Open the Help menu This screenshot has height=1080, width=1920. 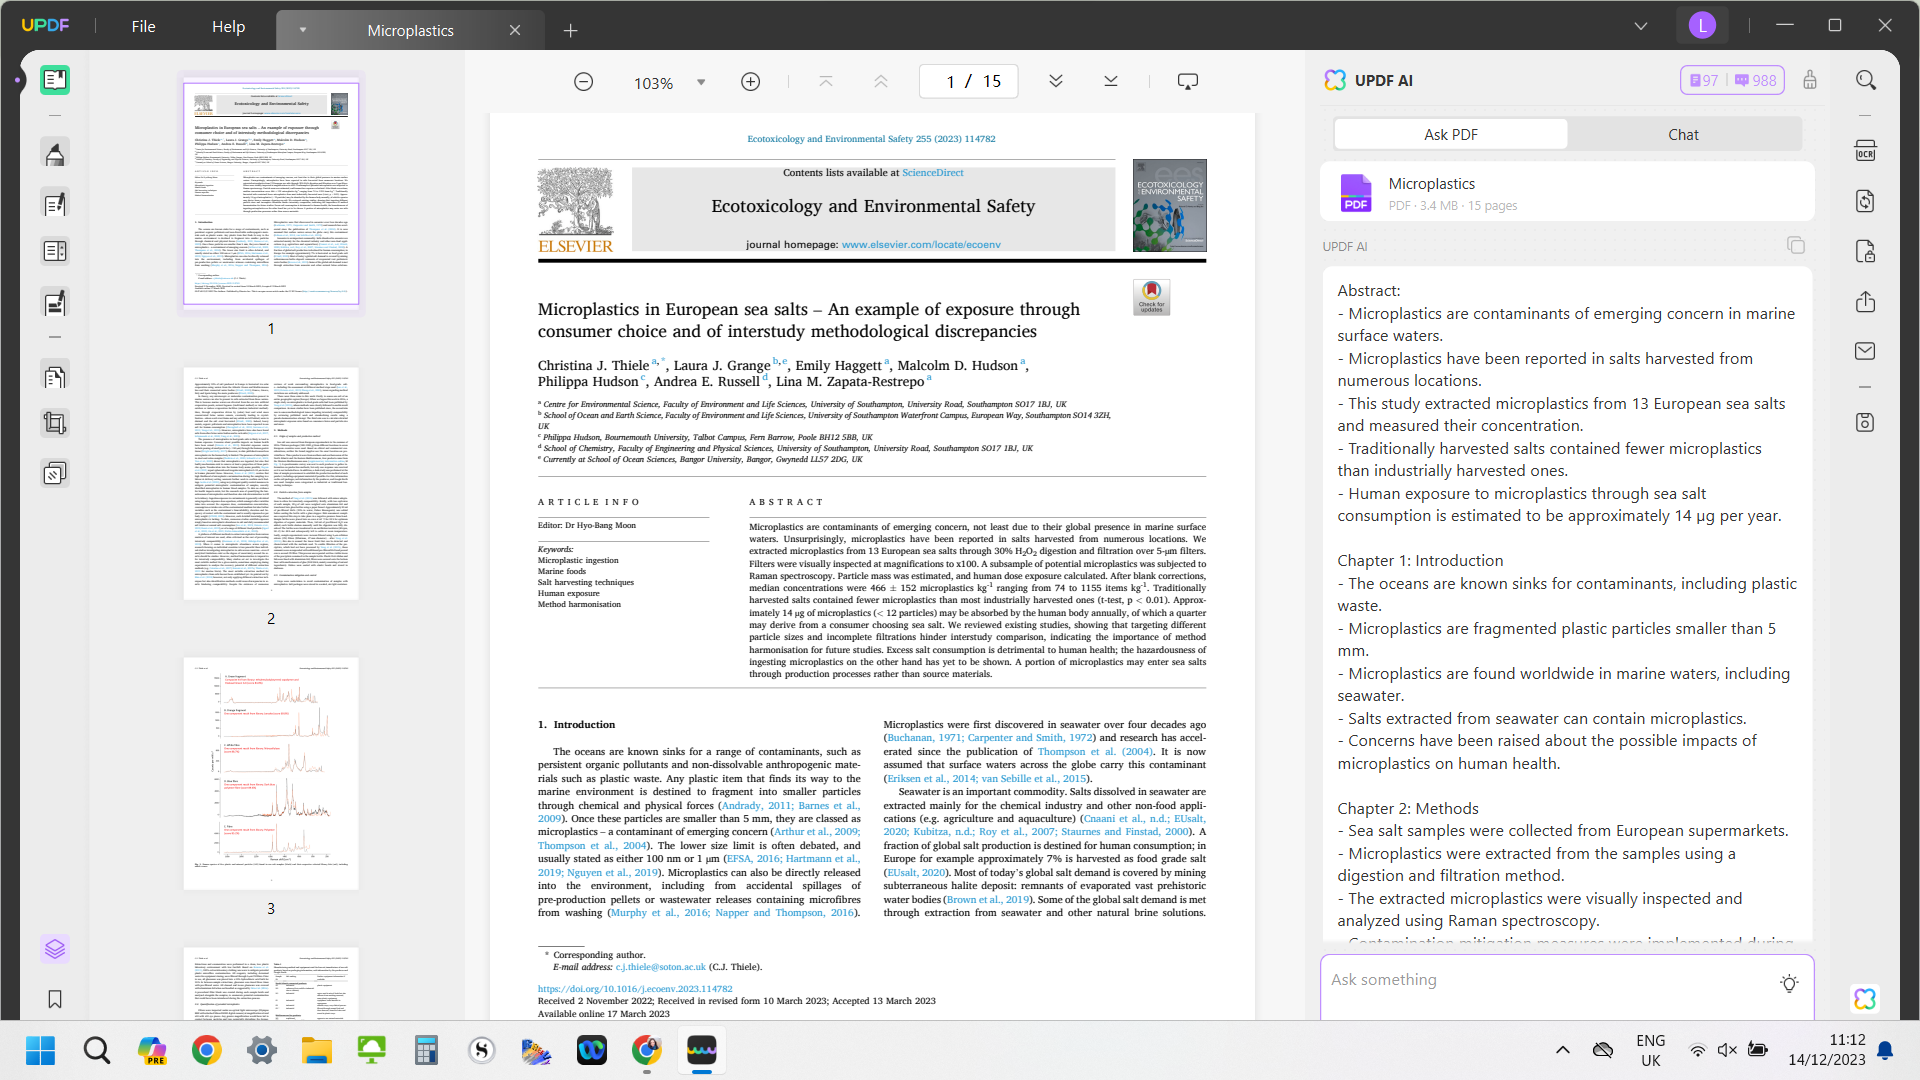[x=228, y=27]
